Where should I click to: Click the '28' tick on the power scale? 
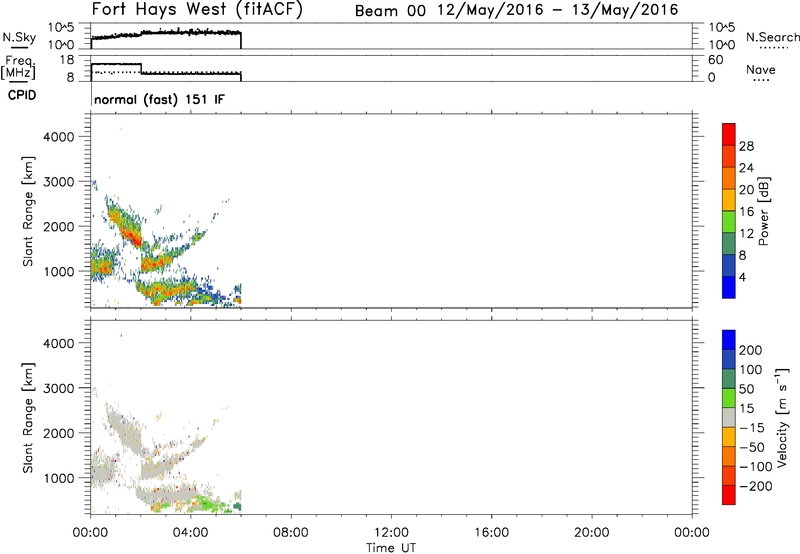(x=746, y=146)
